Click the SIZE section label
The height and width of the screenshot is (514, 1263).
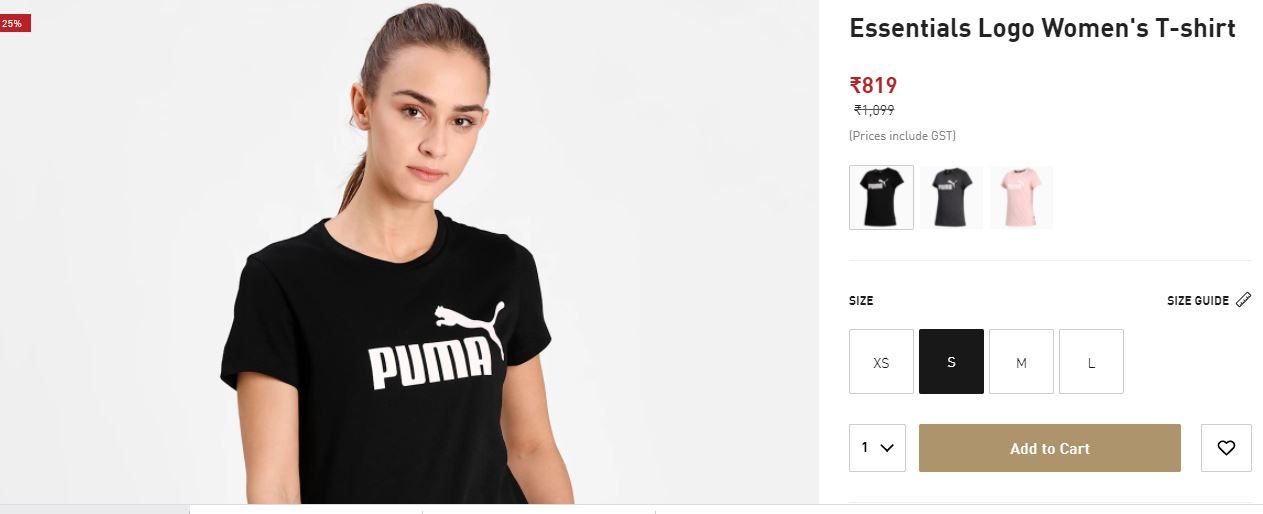(x=861, y=301)
